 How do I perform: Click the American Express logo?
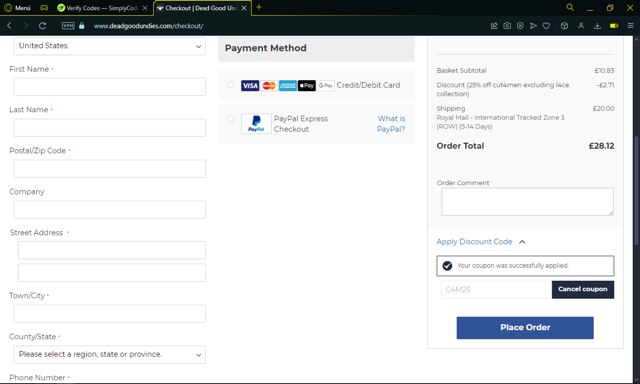click(x=288, y=85)
